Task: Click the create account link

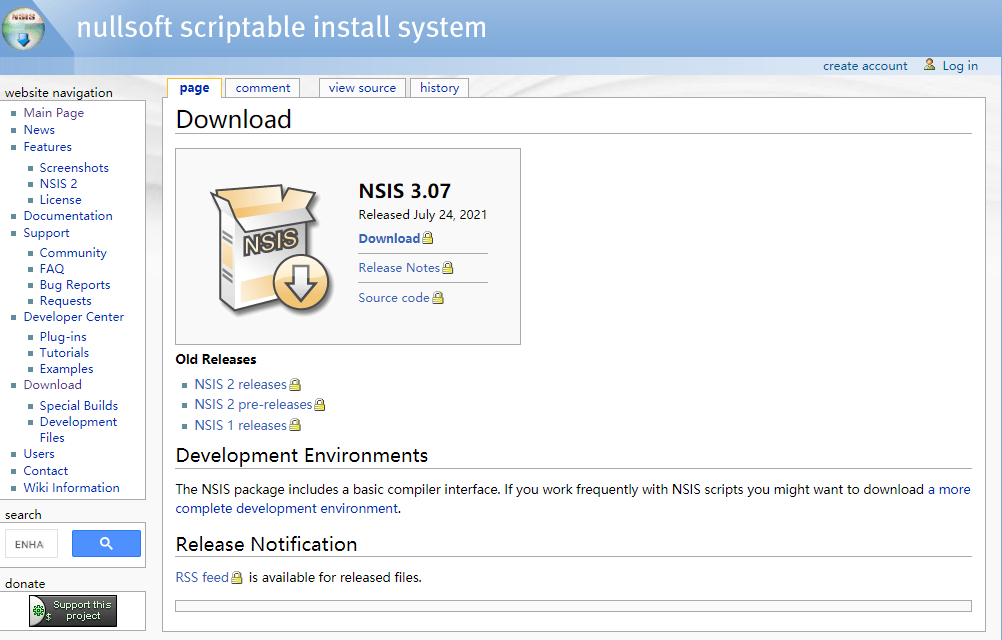Action: click(x=865, y=66)
